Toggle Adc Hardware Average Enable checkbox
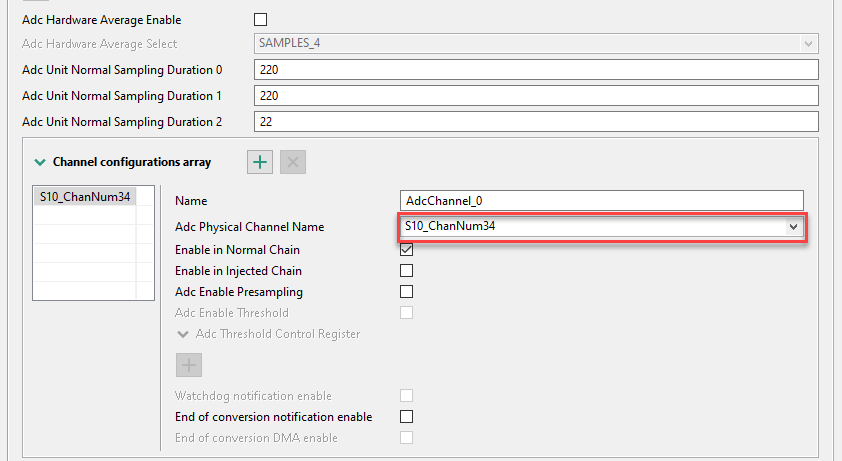Viewport: 842px width, 461px height. tap(261, 19)
